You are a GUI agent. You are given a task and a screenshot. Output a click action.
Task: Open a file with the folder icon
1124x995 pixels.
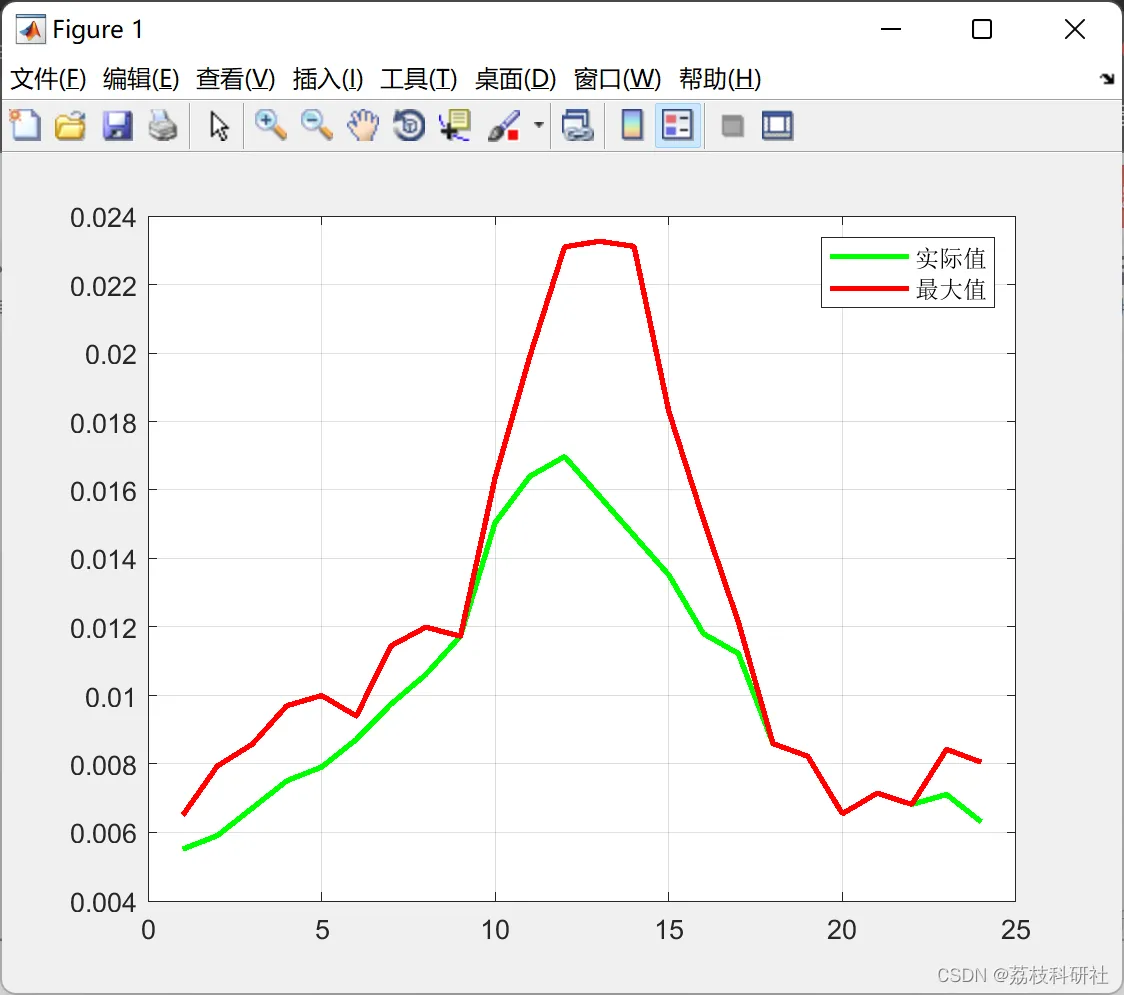[x=70, y=126]
